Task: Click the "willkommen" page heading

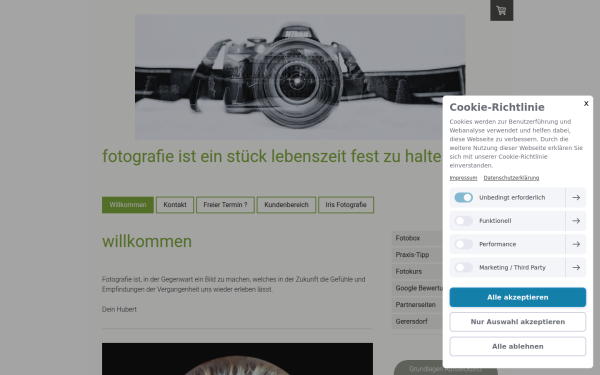Action: pyautogui.click(x=147, y=241)
